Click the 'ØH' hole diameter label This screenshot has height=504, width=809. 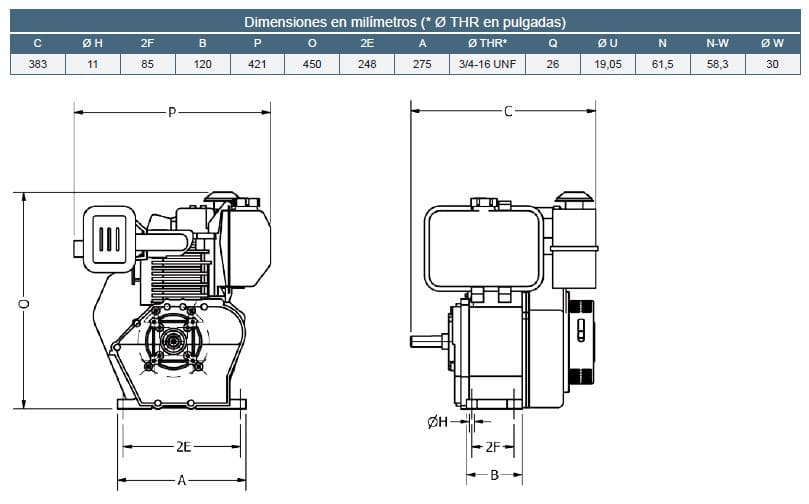pyautogui.click(x=438, y=422)
